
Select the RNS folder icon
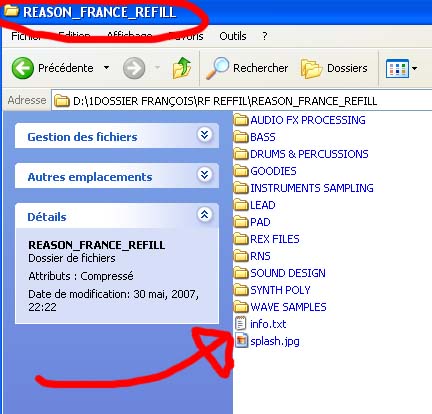coord(241,256)
